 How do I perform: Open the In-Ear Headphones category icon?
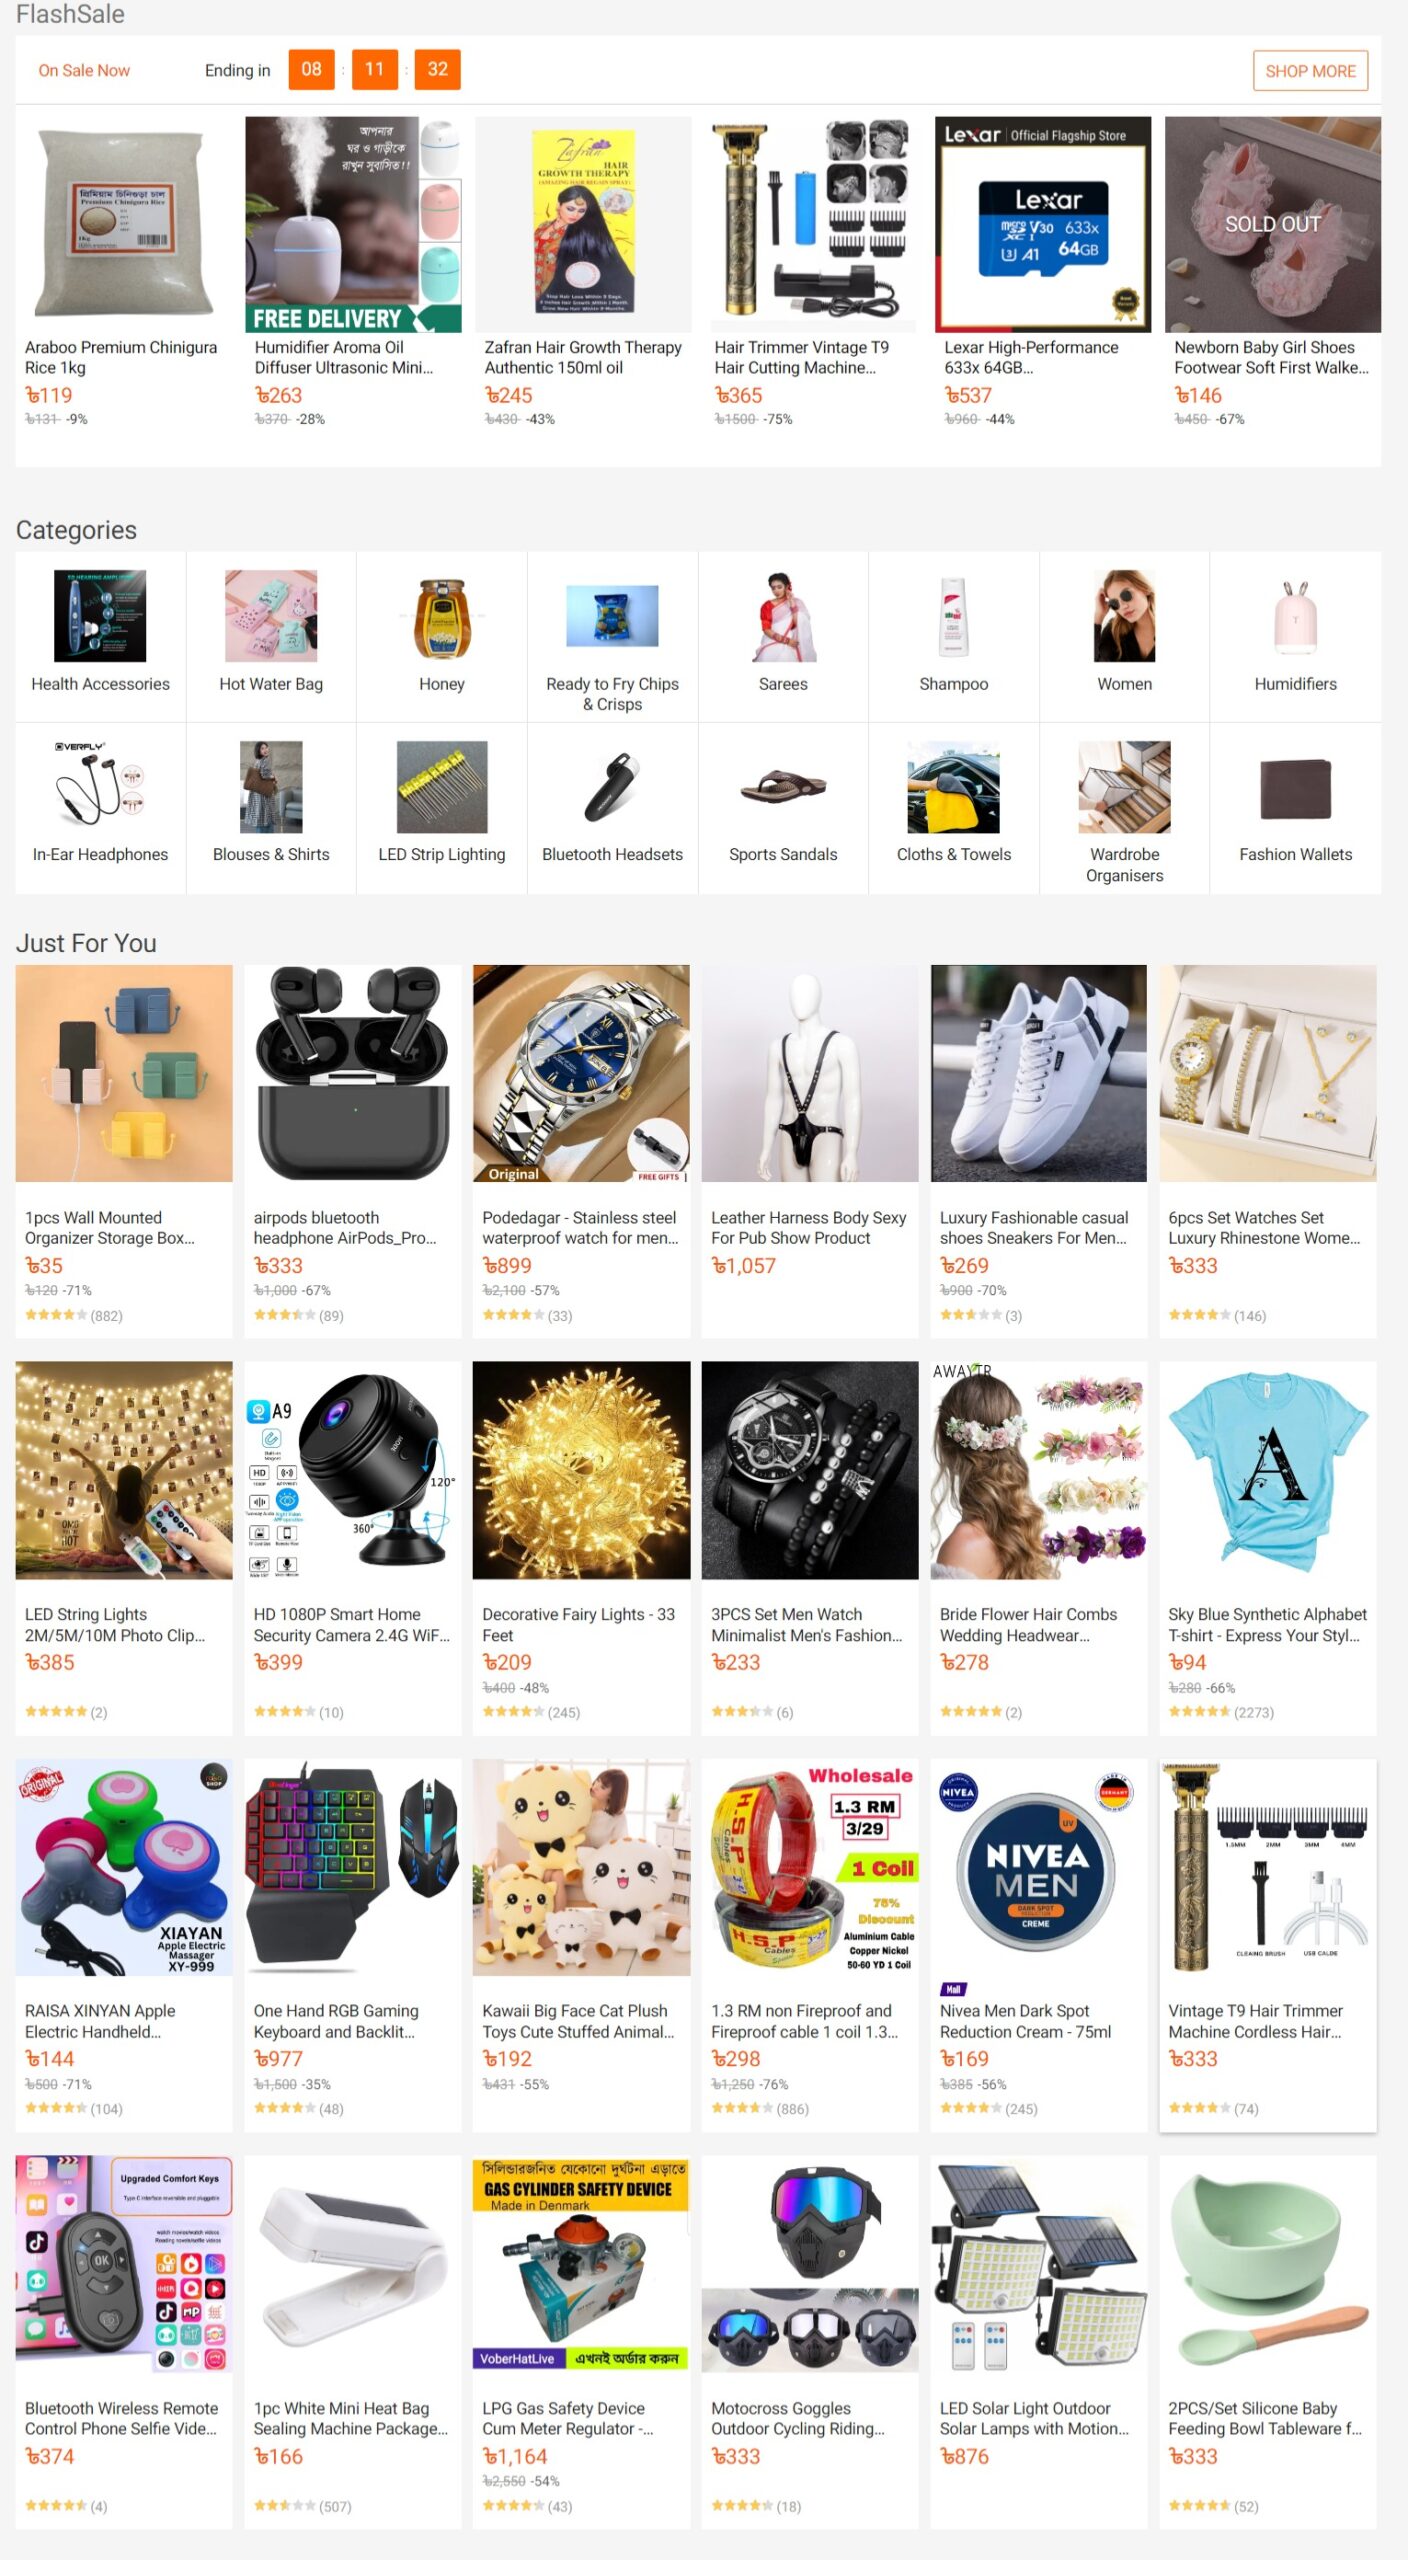tap(100, 787)
